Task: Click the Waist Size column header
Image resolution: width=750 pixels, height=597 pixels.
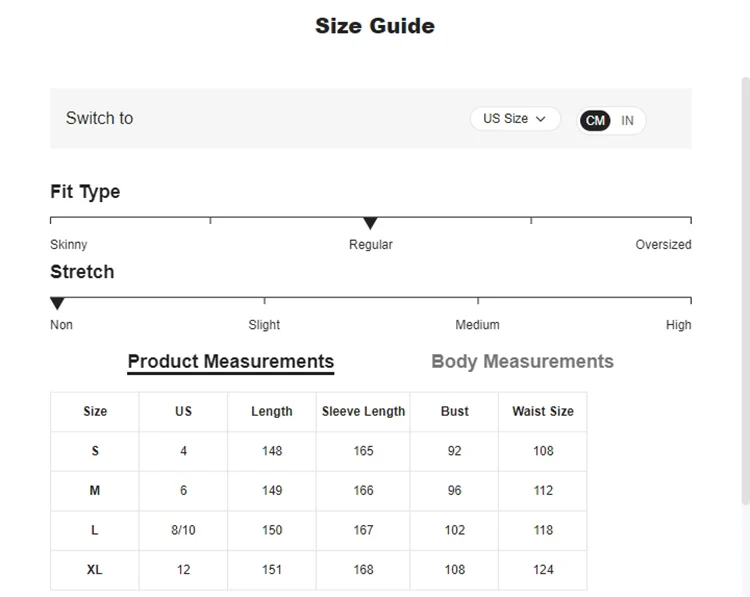Action: point(543,411)
